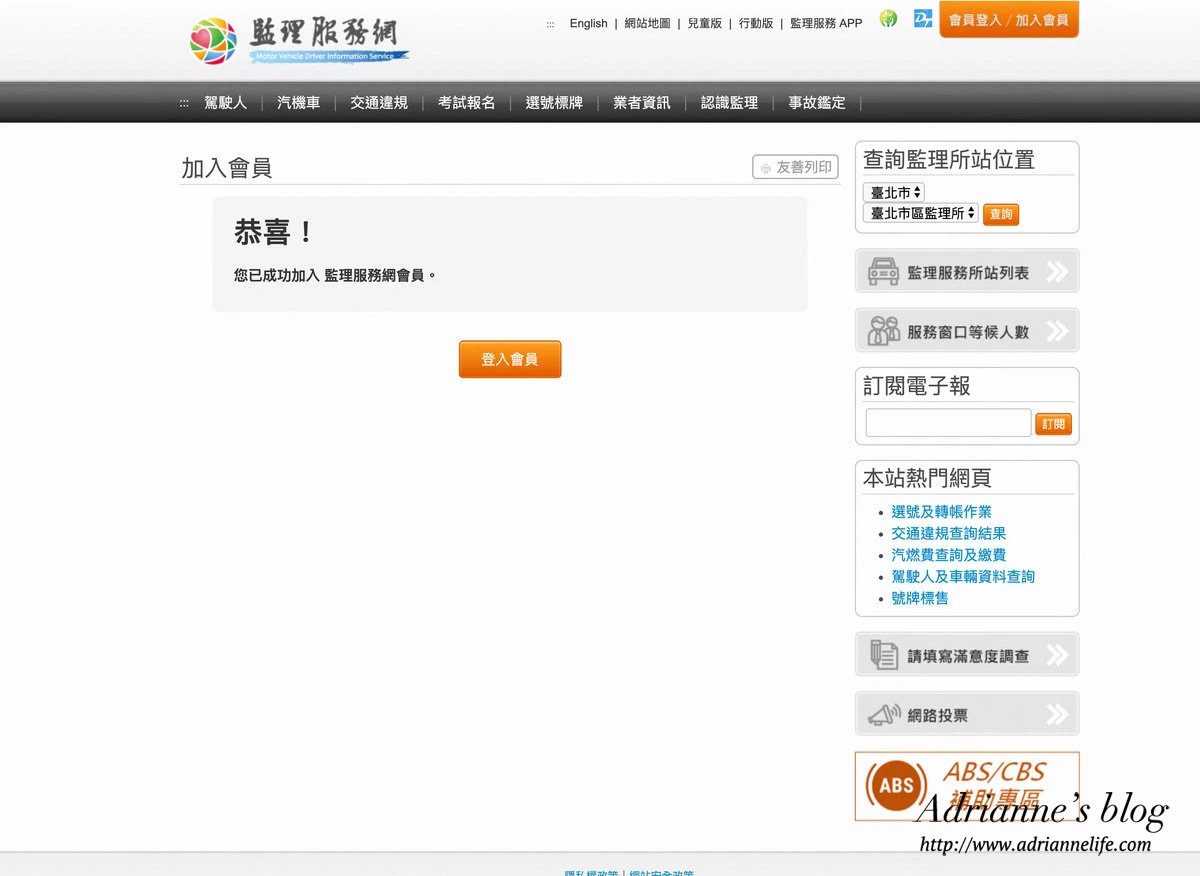Open the ABS/CBS 補助專區 banner
This screenshot has height=876, width=1200.
tap(967, 786)
